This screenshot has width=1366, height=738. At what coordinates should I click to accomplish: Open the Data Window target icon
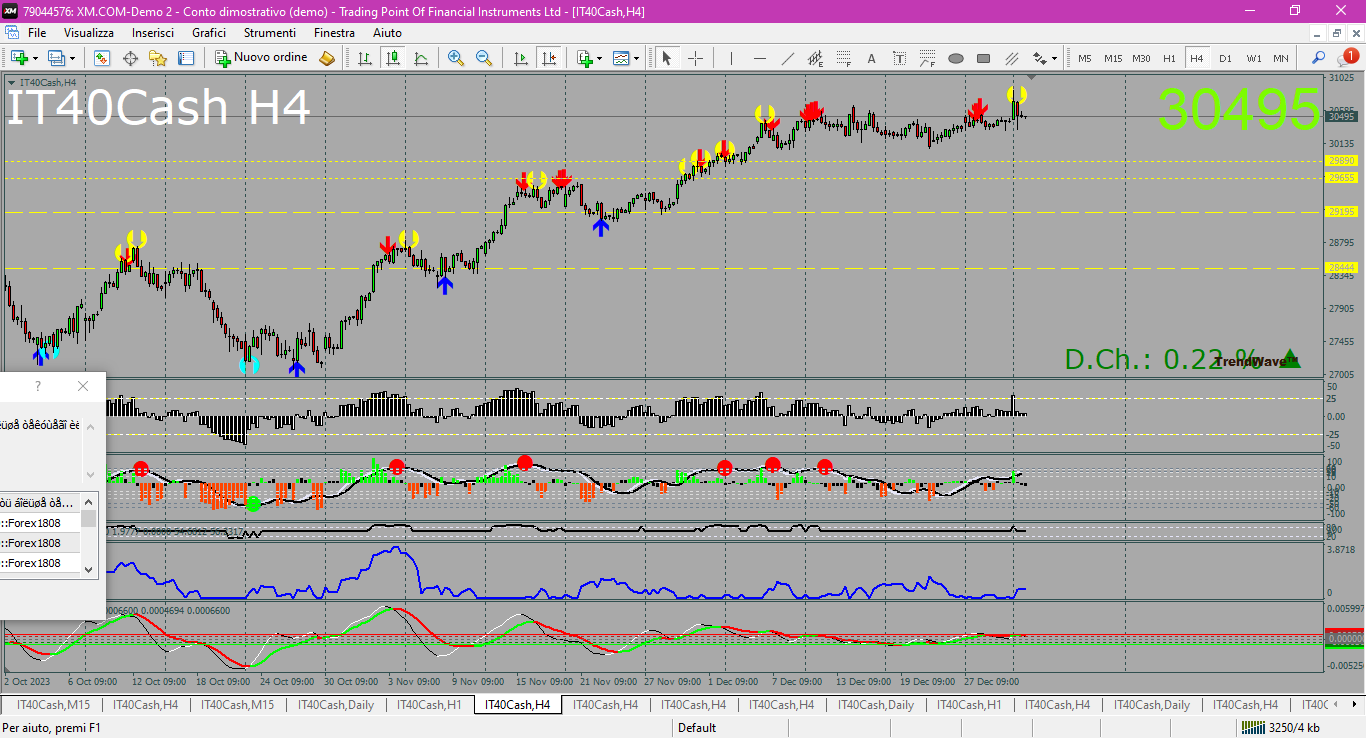pos(130,58)
